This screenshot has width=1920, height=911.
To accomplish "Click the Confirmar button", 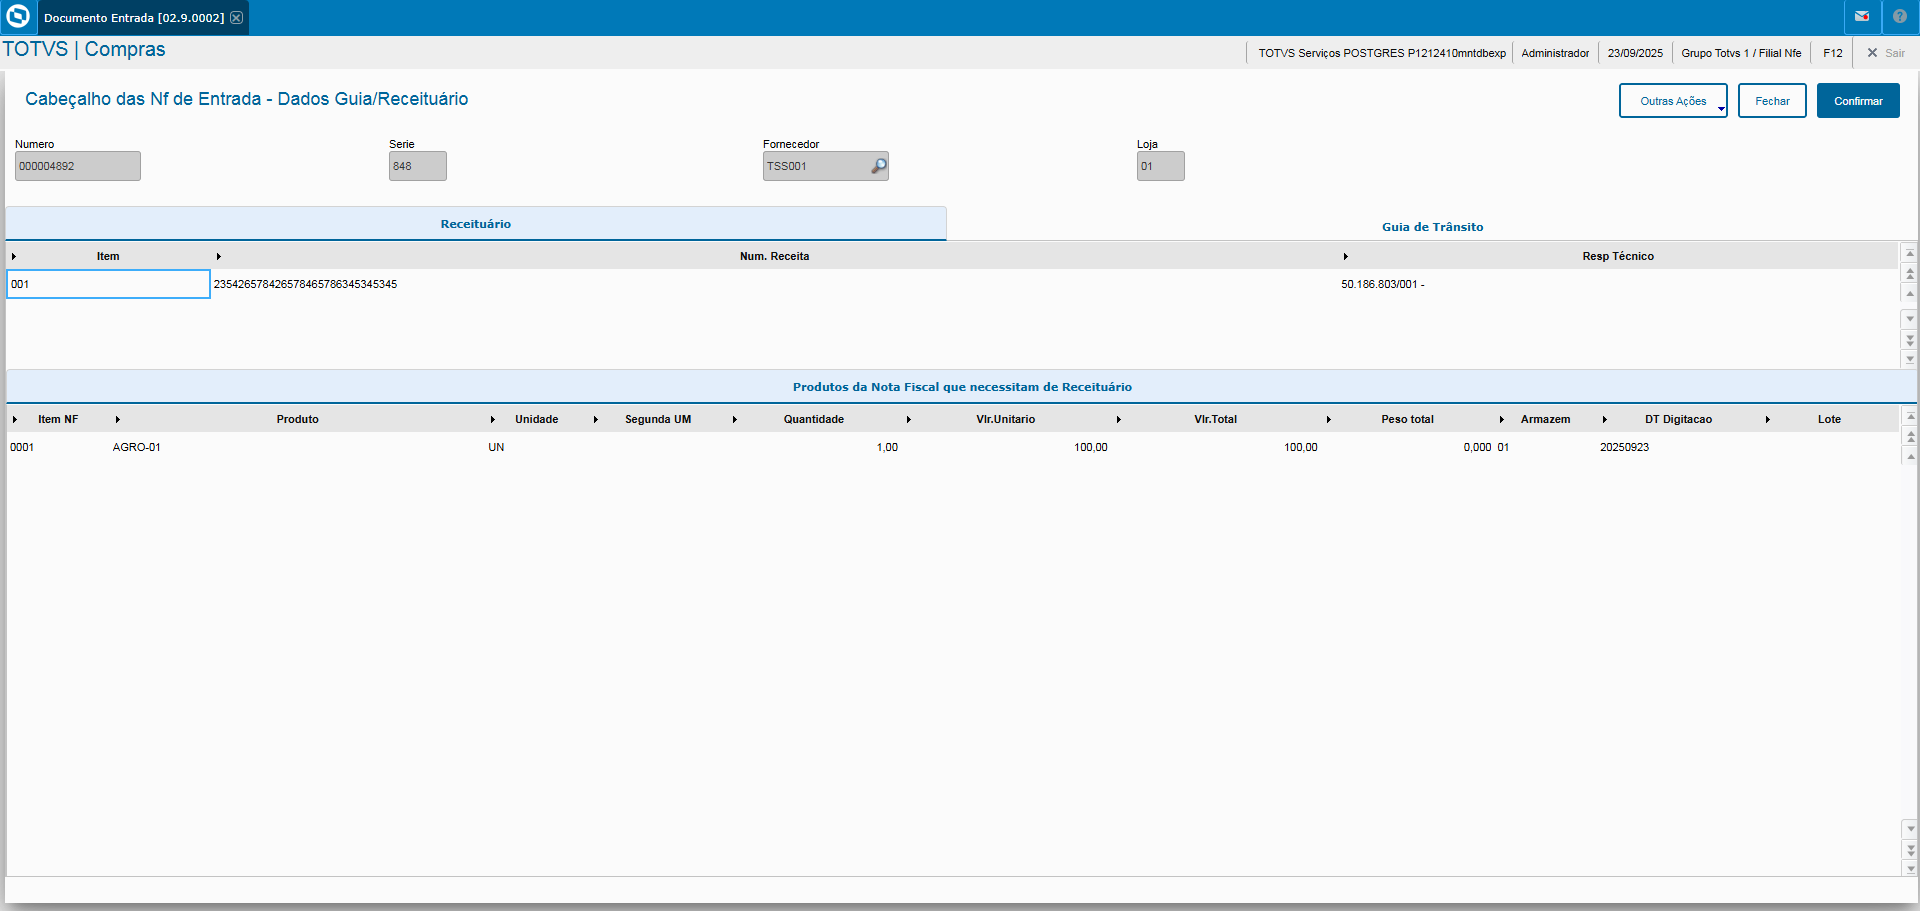I will click(x=1858, y=101).
